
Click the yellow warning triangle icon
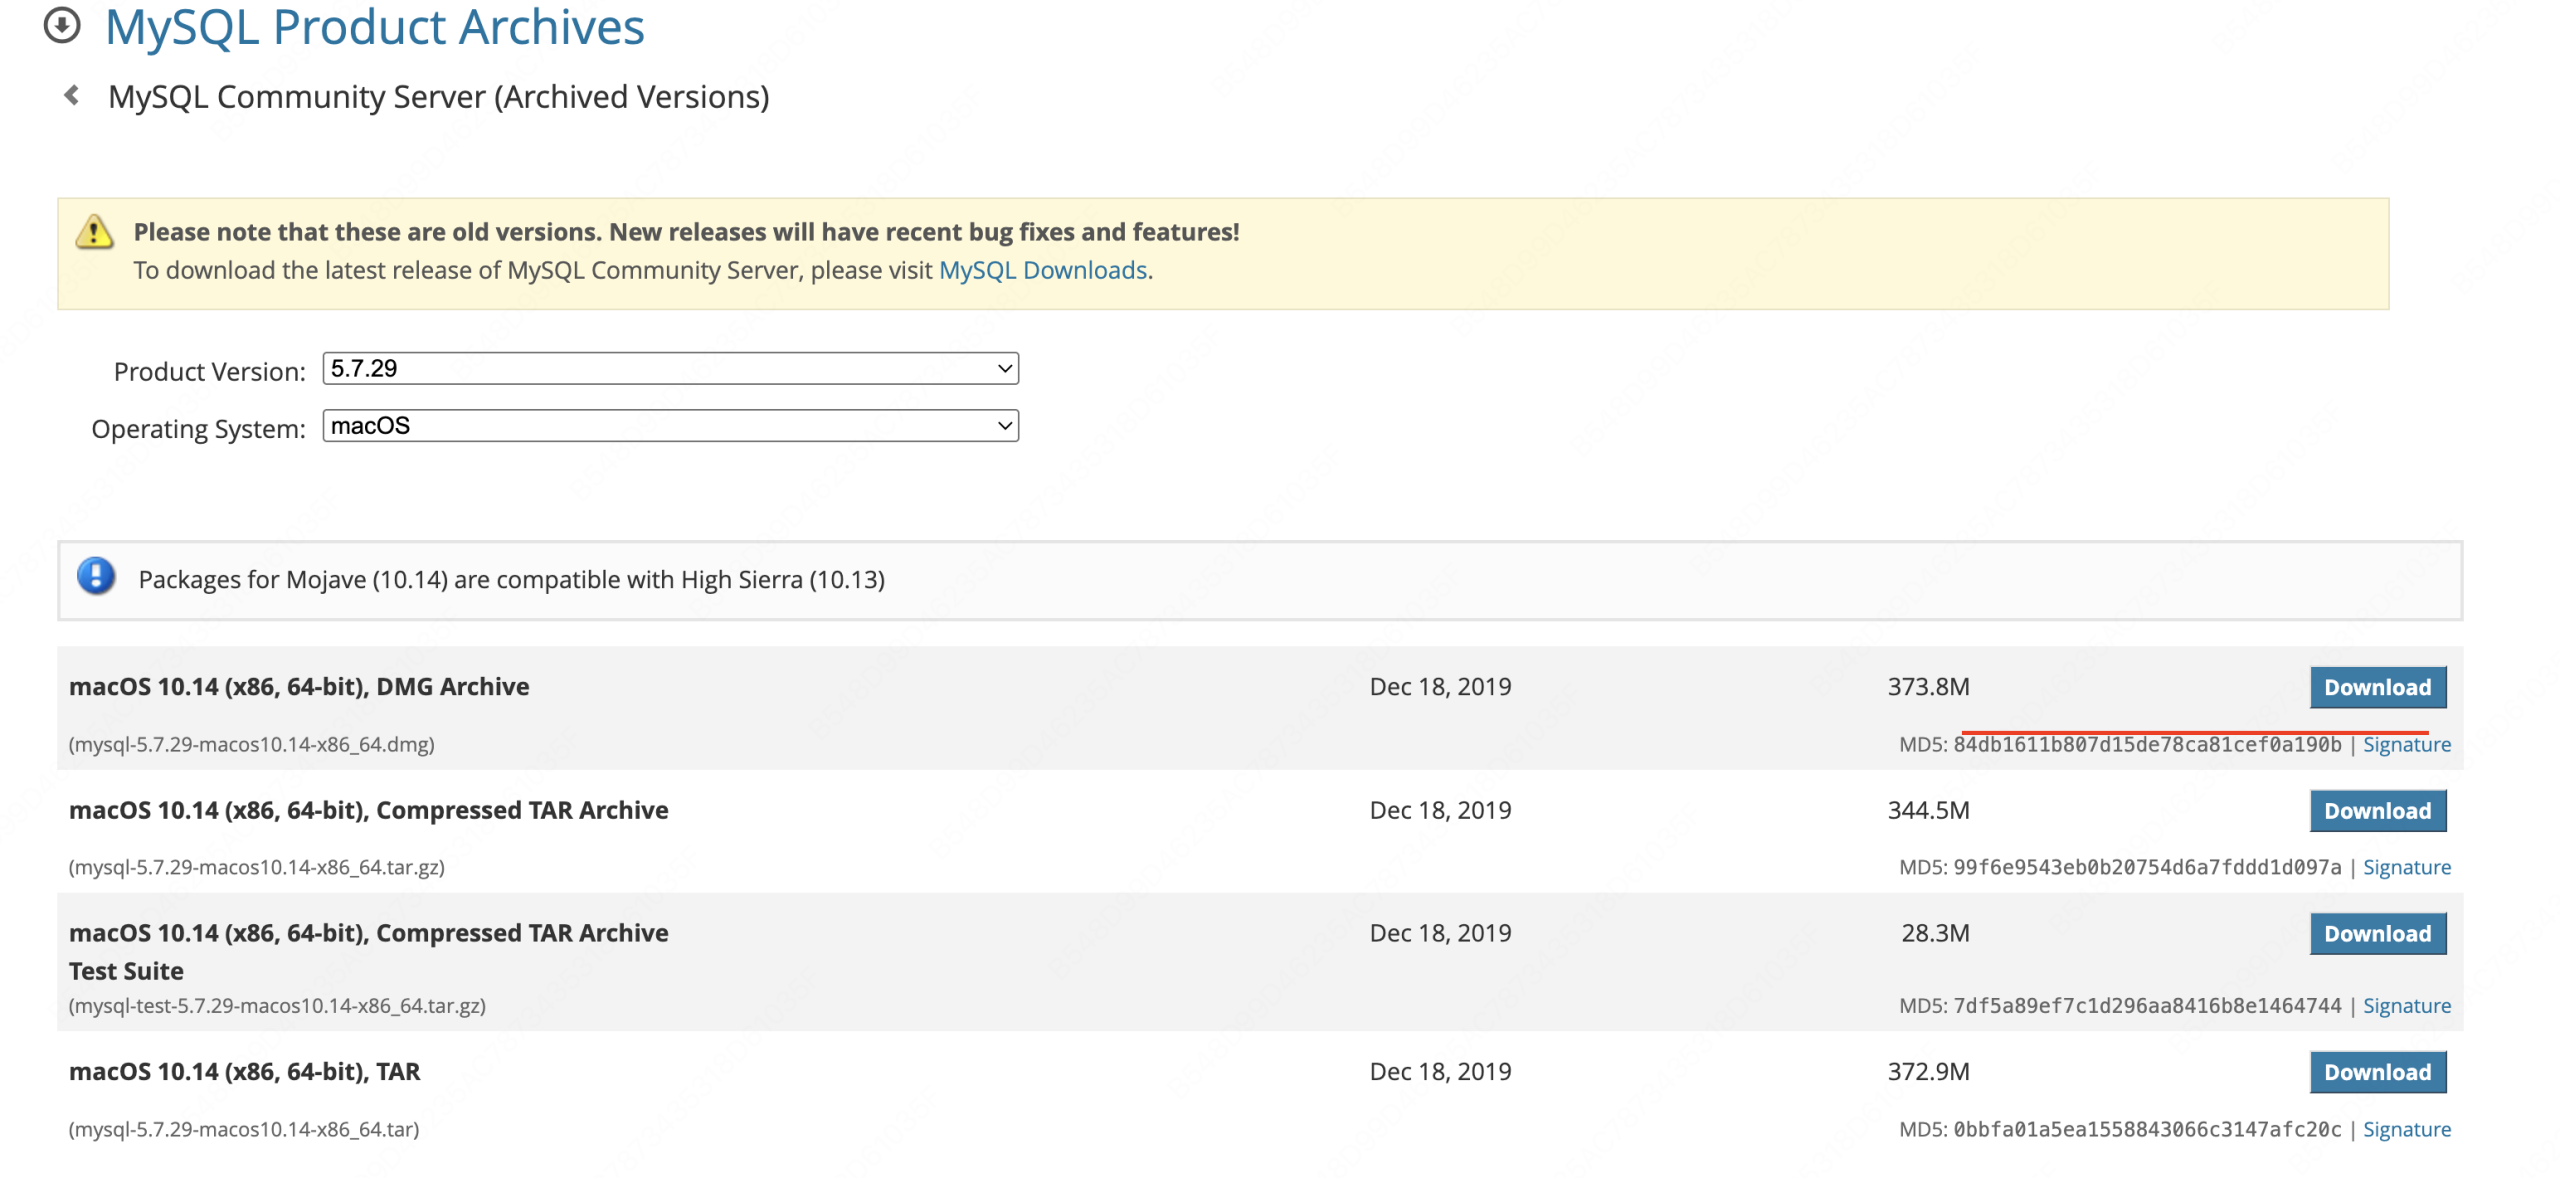click(92, 232)
